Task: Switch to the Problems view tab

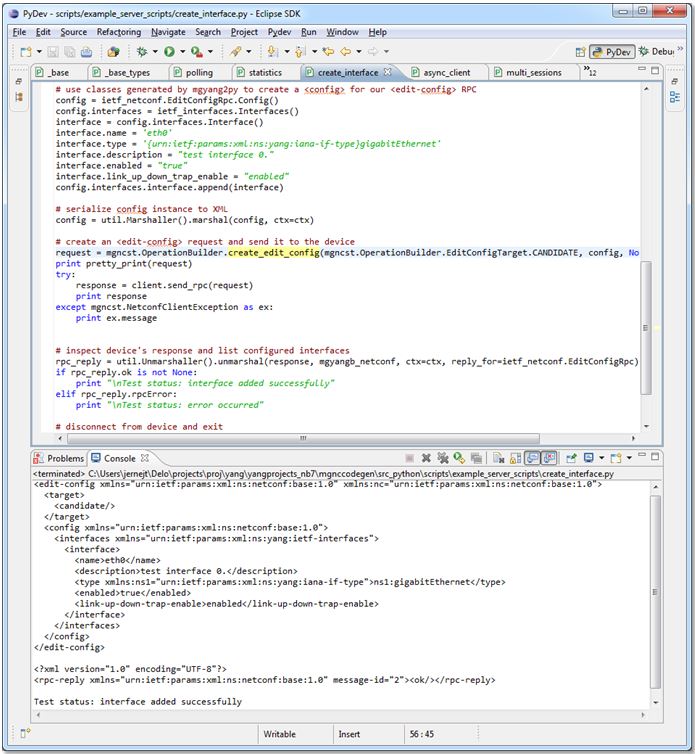Action: point(62,458)
